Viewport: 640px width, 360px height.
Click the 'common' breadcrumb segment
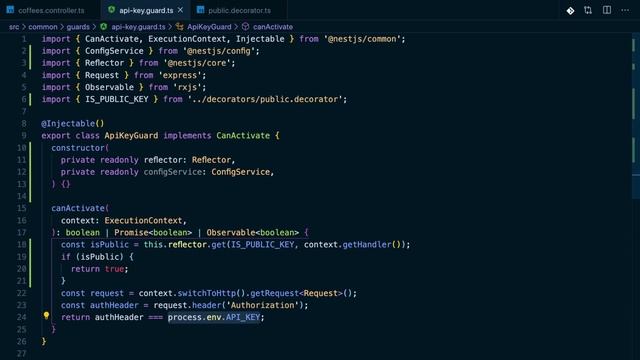click(43, 27)
